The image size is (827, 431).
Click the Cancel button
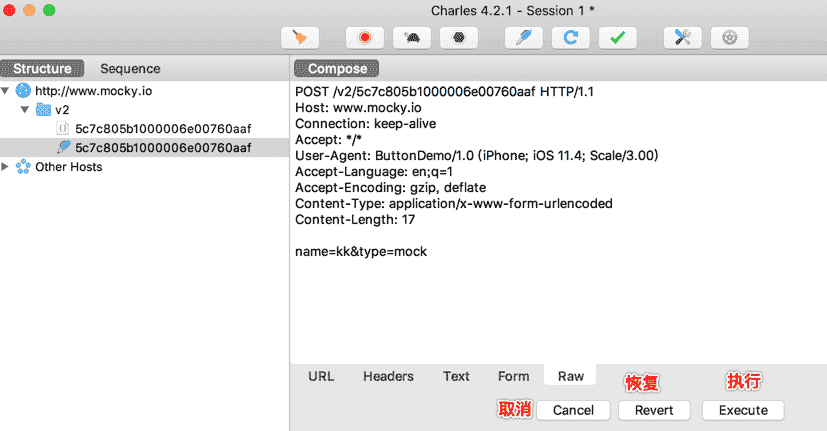(573, 410)
